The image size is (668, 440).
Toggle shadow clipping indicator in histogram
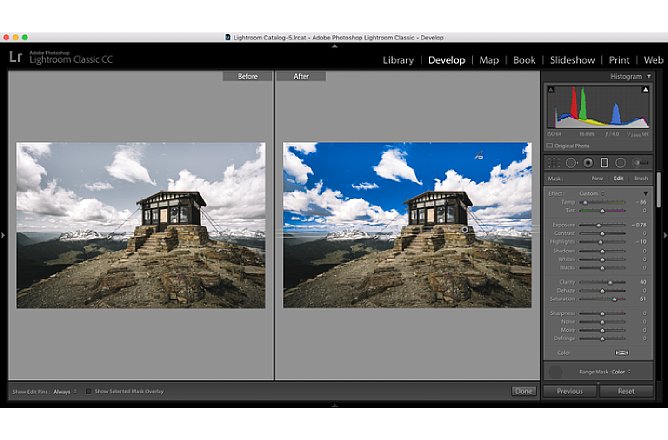click(551, 89)
